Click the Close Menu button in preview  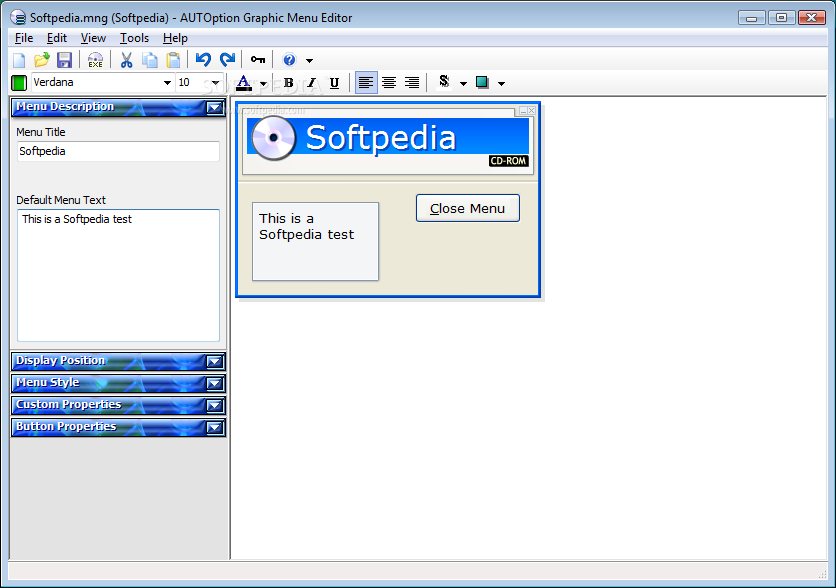click(468, 208)
